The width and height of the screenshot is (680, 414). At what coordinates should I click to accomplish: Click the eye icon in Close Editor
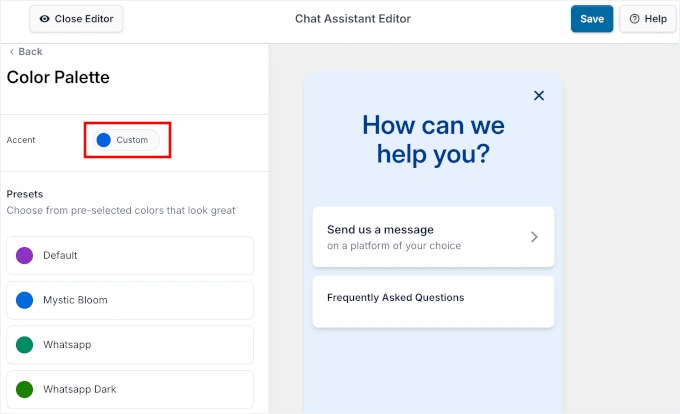(44, 19)
